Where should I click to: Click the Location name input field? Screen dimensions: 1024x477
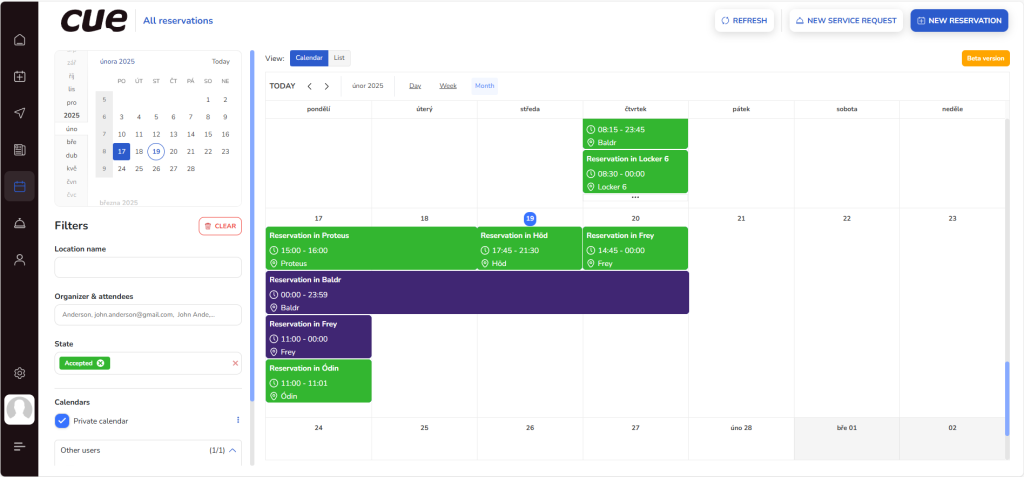point(148,267)
